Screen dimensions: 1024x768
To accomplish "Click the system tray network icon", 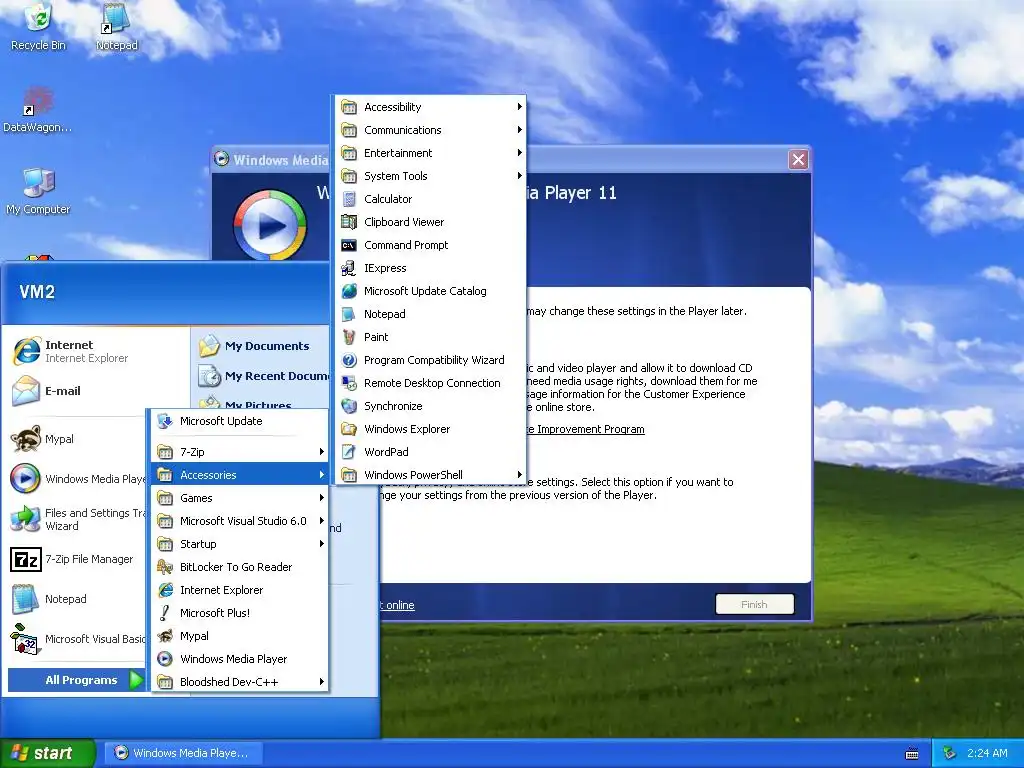I will click(950, 753).
